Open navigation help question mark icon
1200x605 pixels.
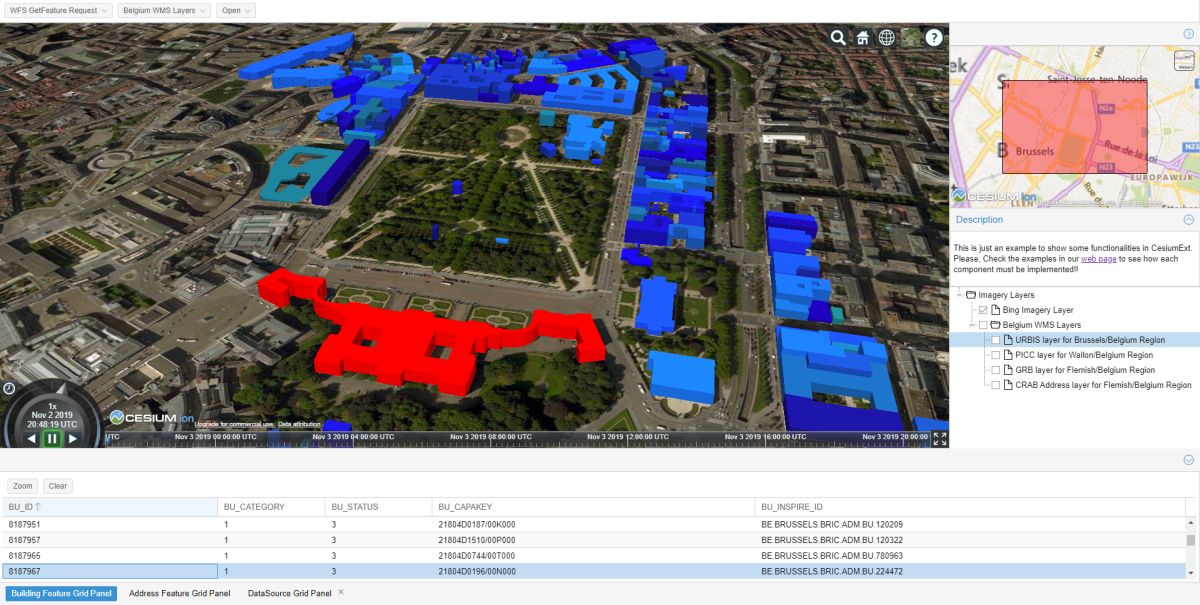pos(934,37)
